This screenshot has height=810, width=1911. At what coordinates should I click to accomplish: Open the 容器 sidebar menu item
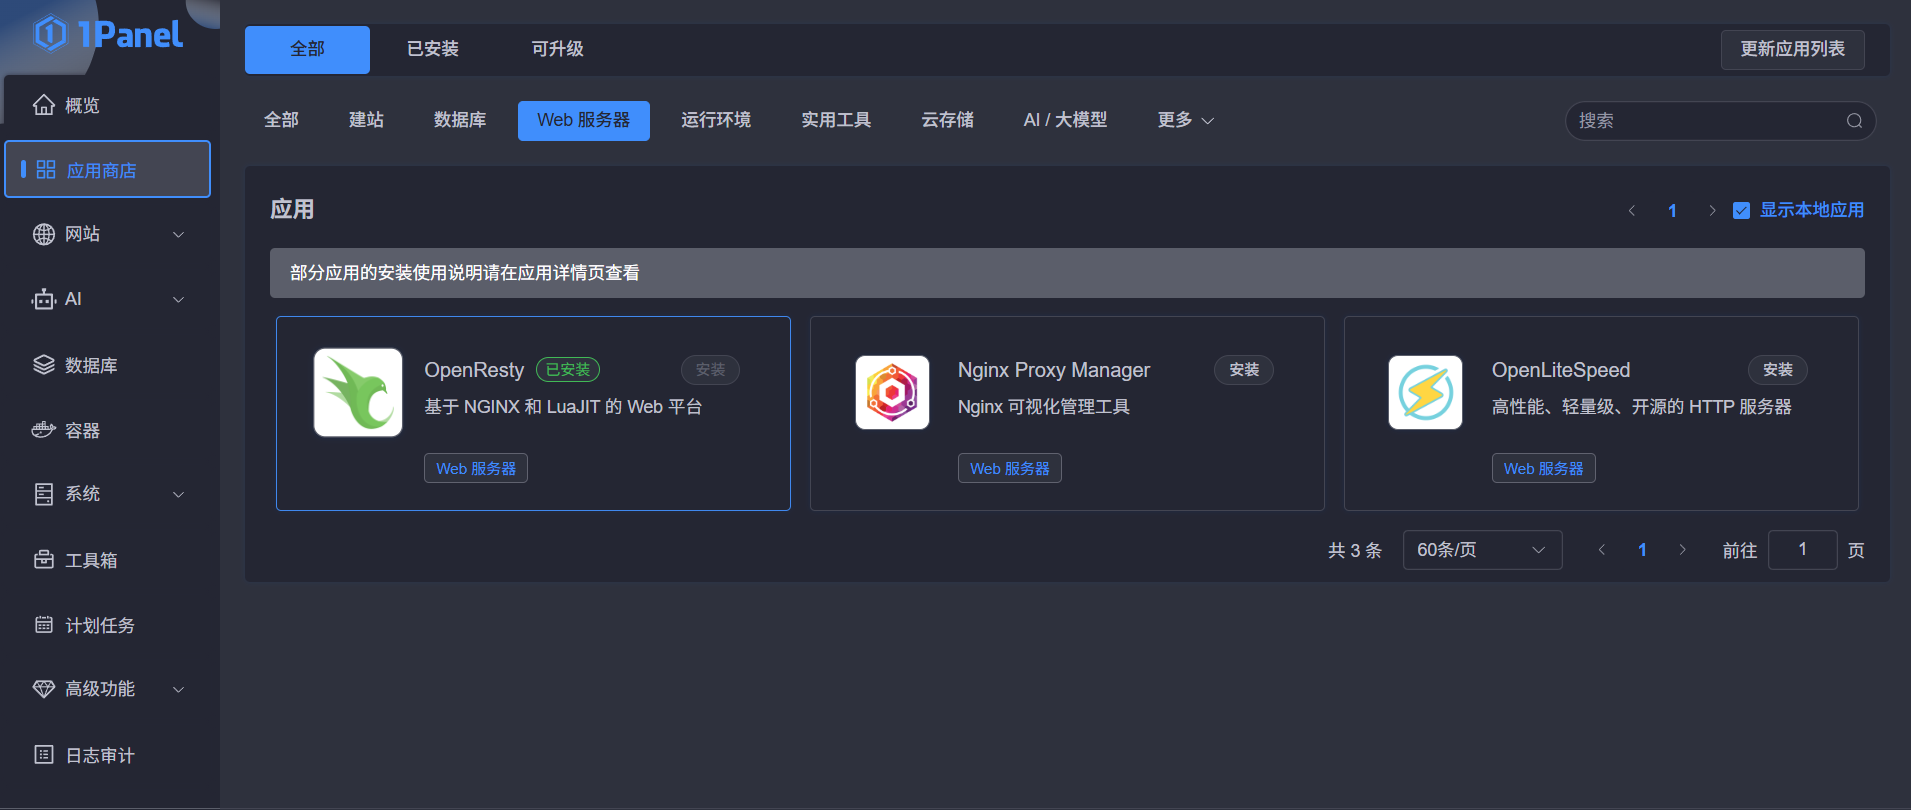[x=108, y=430]
